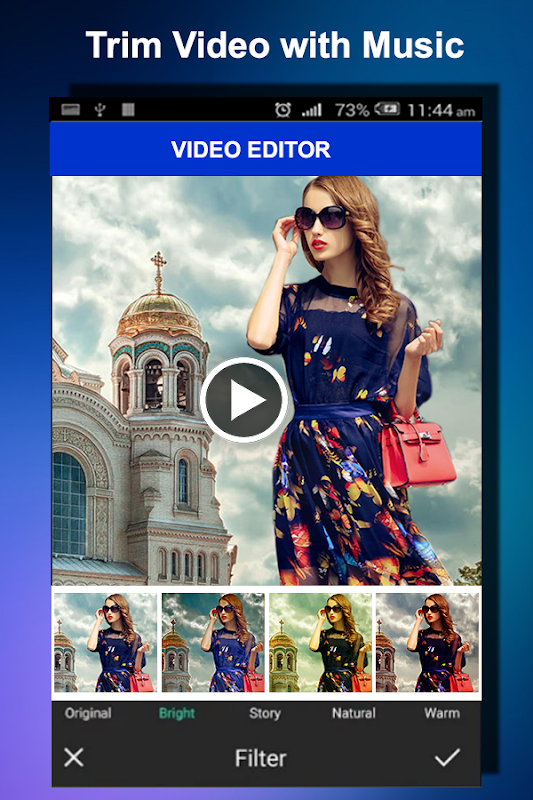Choose the second, teal-tinted filter thumbnail
Viewport: 533px width, 800px height.
pos(213,642)
